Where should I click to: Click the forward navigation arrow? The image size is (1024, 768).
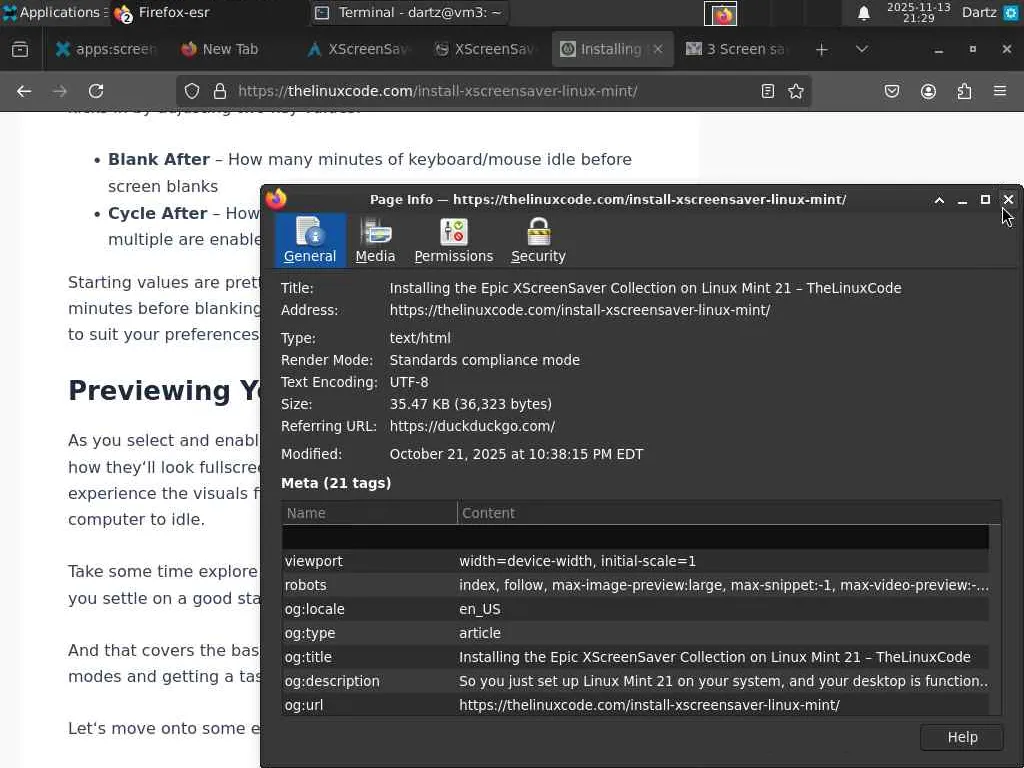pyautogui.click(x=60, y=91)
